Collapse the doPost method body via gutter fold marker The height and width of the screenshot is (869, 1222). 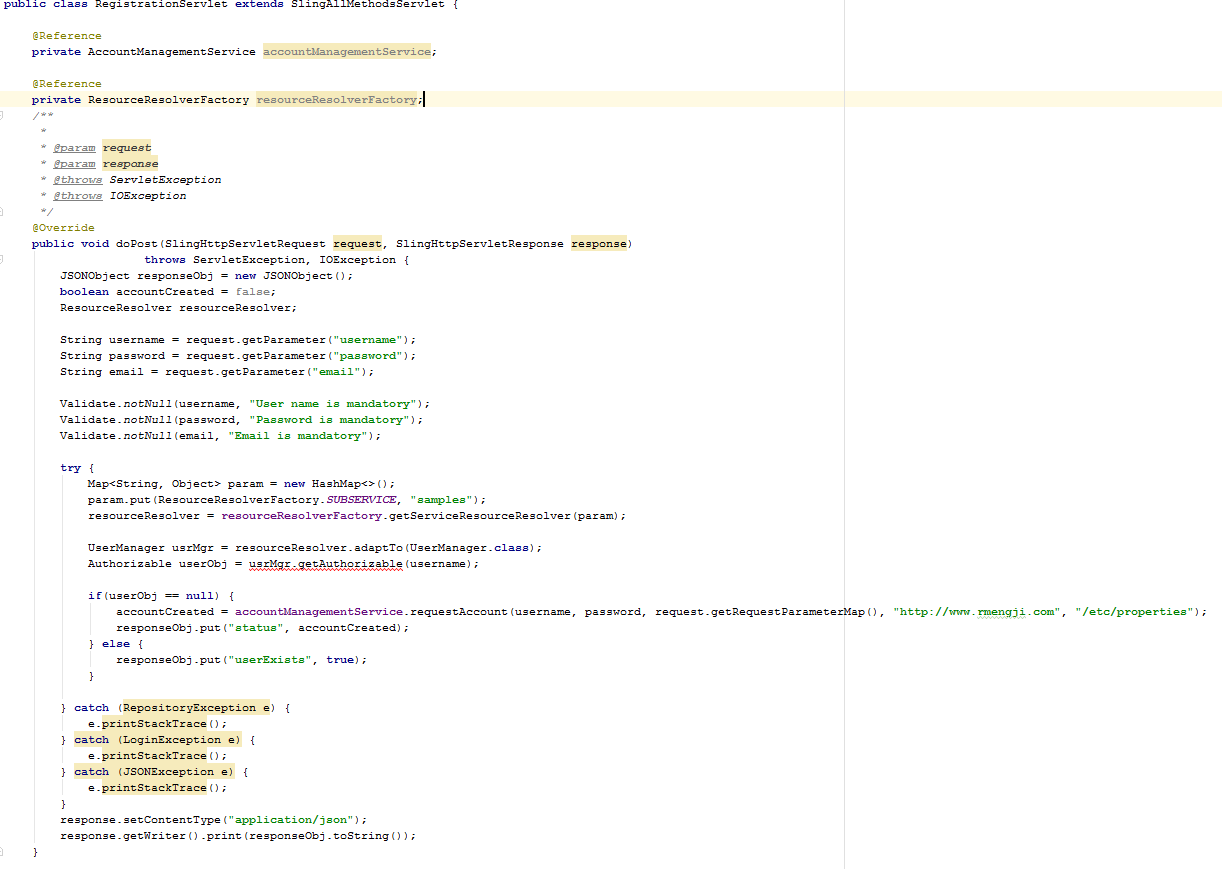(x=2, y=260)
